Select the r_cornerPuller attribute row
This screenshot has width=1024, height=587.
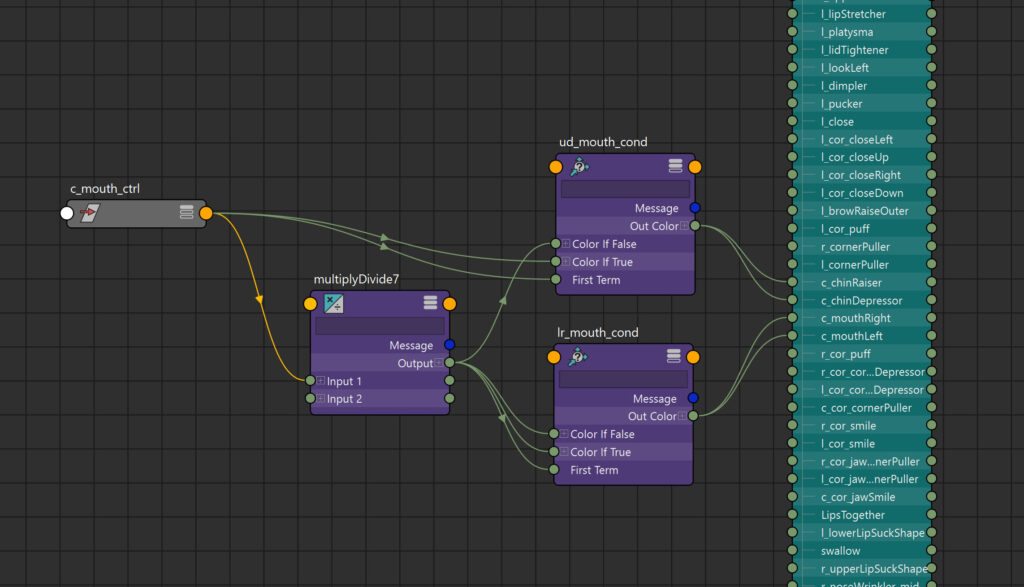click(x=862, y=247)
